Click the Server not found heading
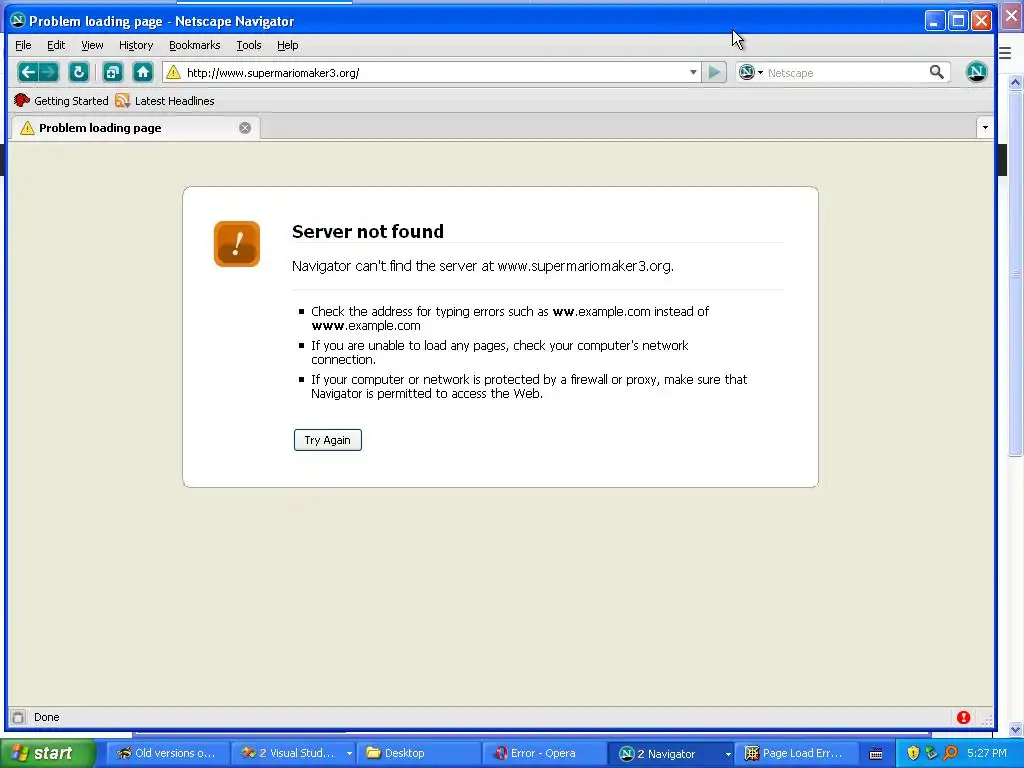The height and width of the screenshot is (768, 1024). 368,231
